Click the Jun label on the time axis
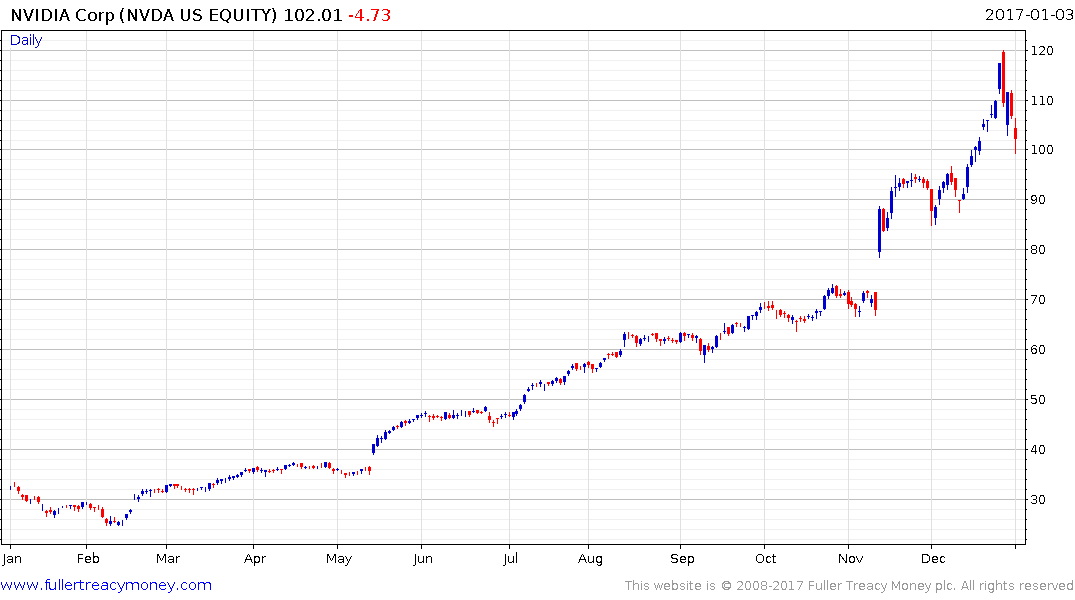 (x=422, y=559)
